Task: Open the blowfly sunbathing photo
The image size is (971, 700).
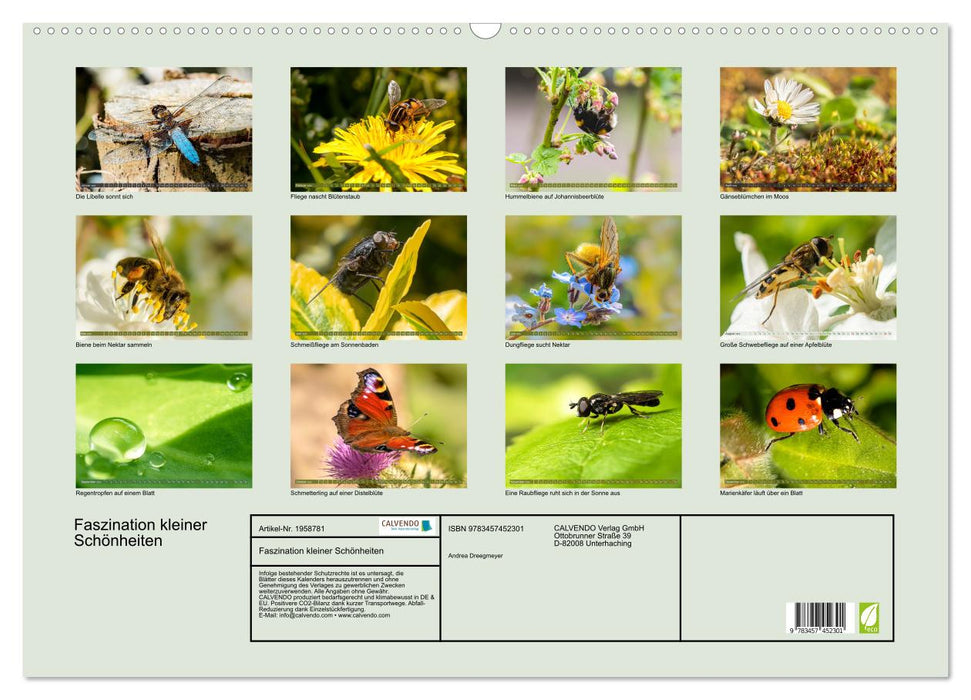Action: 378,277
